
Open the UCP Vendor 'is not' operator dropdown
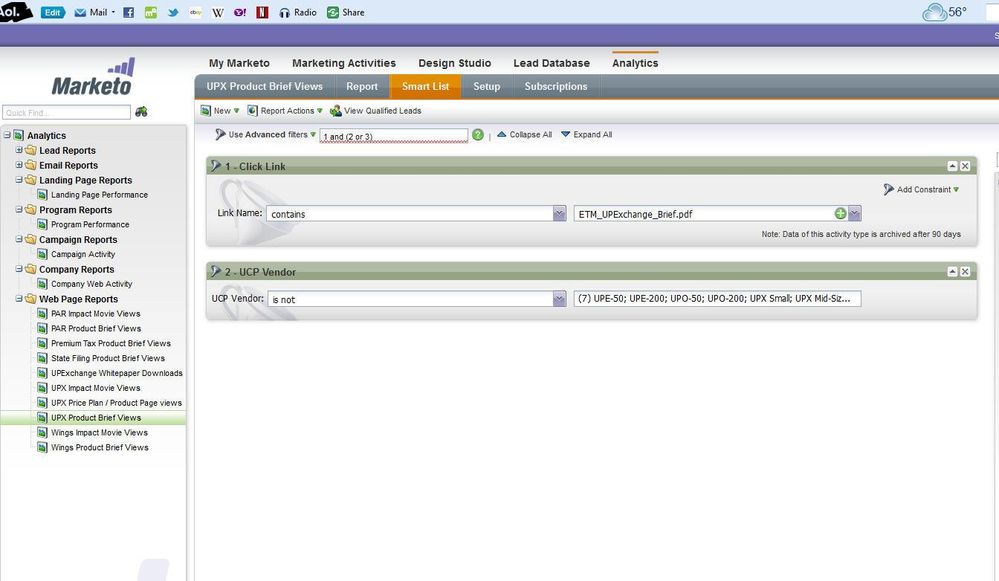(559, 298)
